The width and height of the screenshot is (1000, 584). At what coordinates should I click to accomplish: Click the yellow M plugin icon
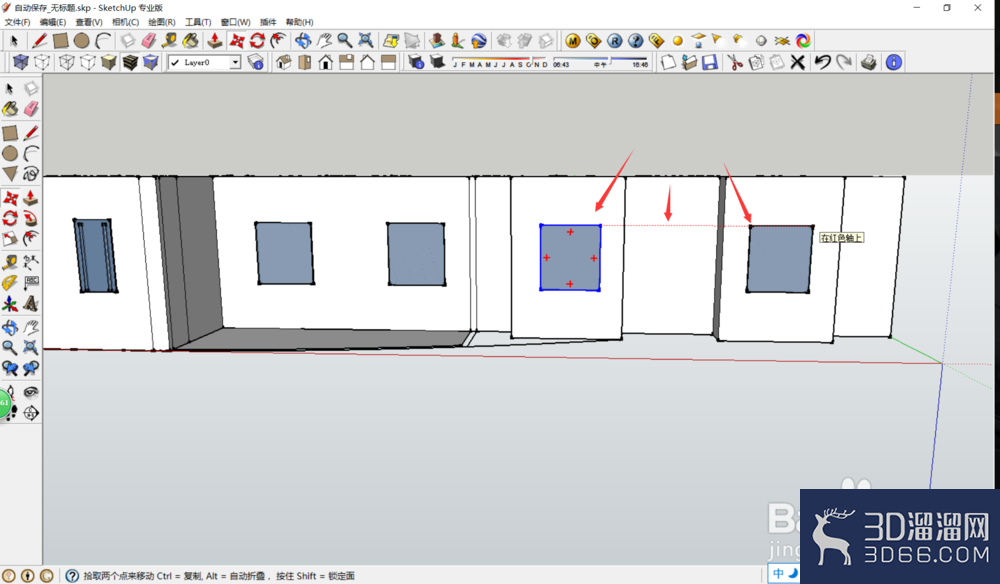pyautogui.click(x=573, y=41)
